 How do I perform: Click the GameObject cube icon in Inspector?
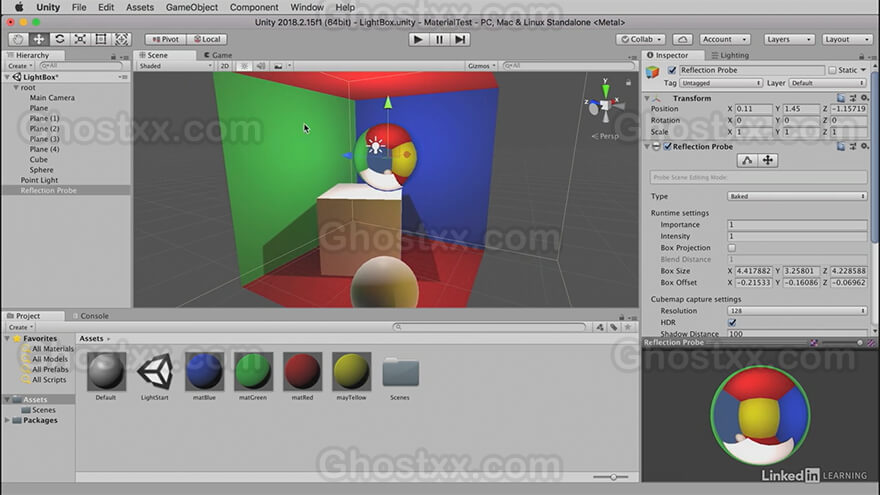(x=653, y=71)
